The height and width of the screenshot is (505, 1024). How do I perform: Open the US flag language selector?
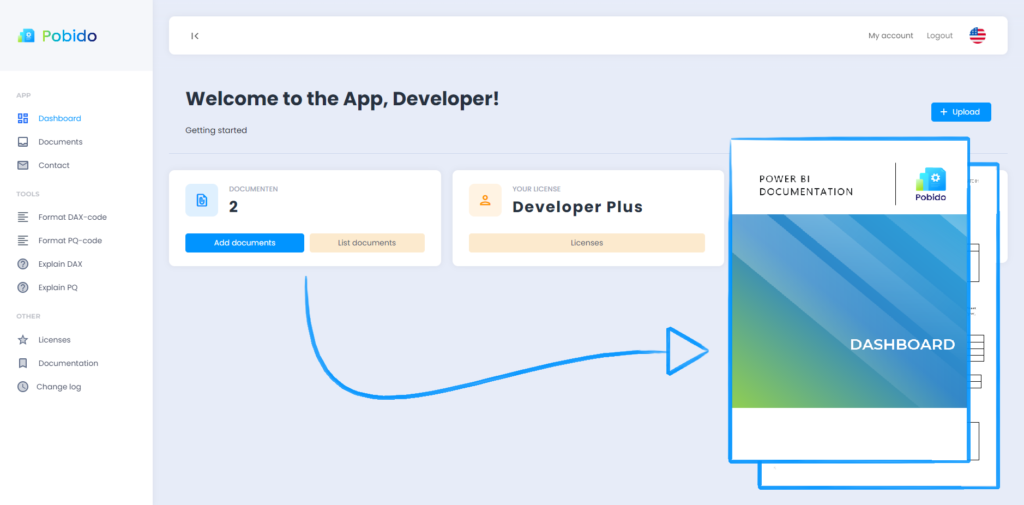[x=977, y=35]
